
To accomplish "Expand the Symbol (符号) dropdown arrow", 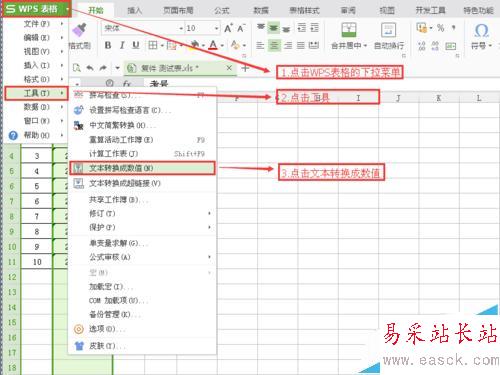I will coord(490,46).
